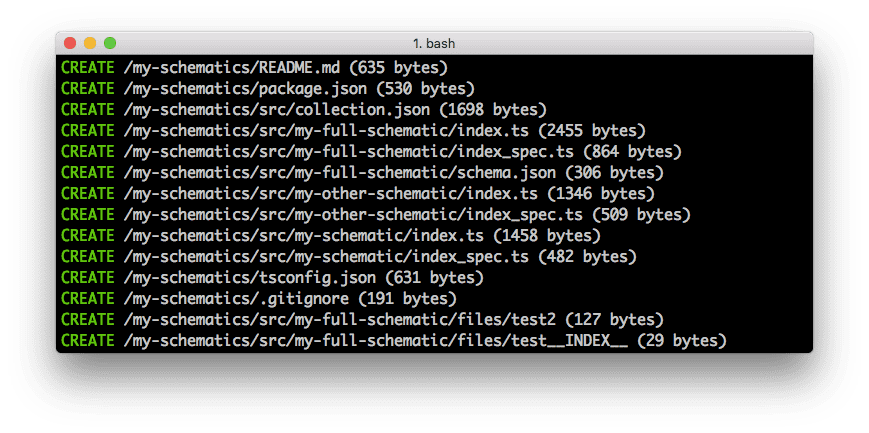Screen dimensions: 869x433
Task: Click my-other-schematic/index_spec.ts path
Action: click(354, 215)
